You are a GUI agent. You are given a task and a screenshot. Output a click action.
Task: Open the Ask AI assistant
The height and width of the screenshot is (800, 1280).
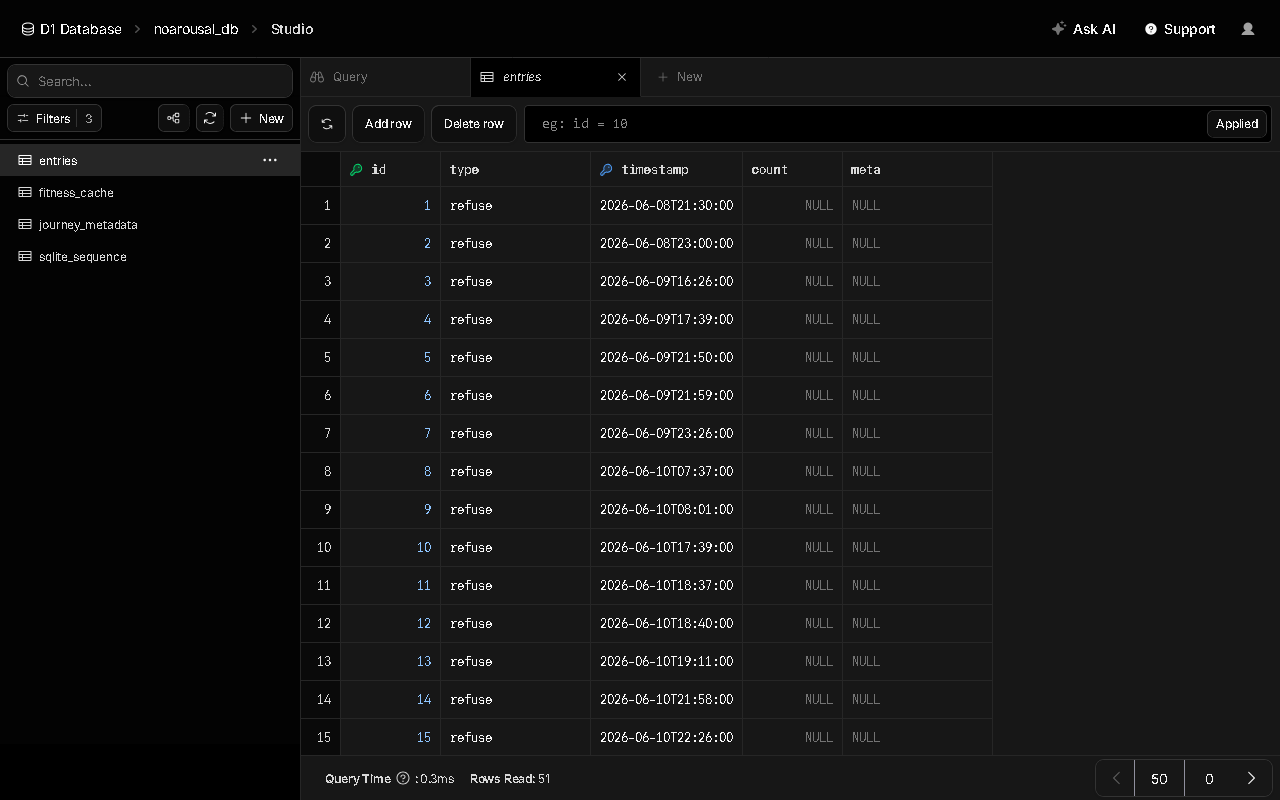click(1084, 29)
